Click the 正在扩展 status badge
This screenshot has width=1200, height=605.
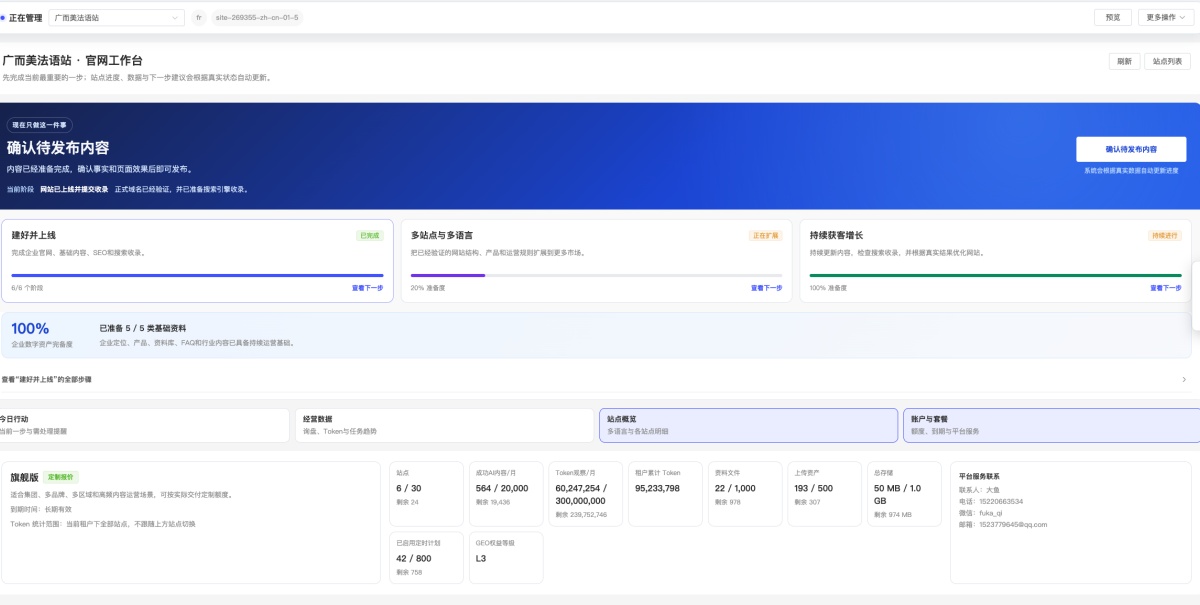coord(765,236)
